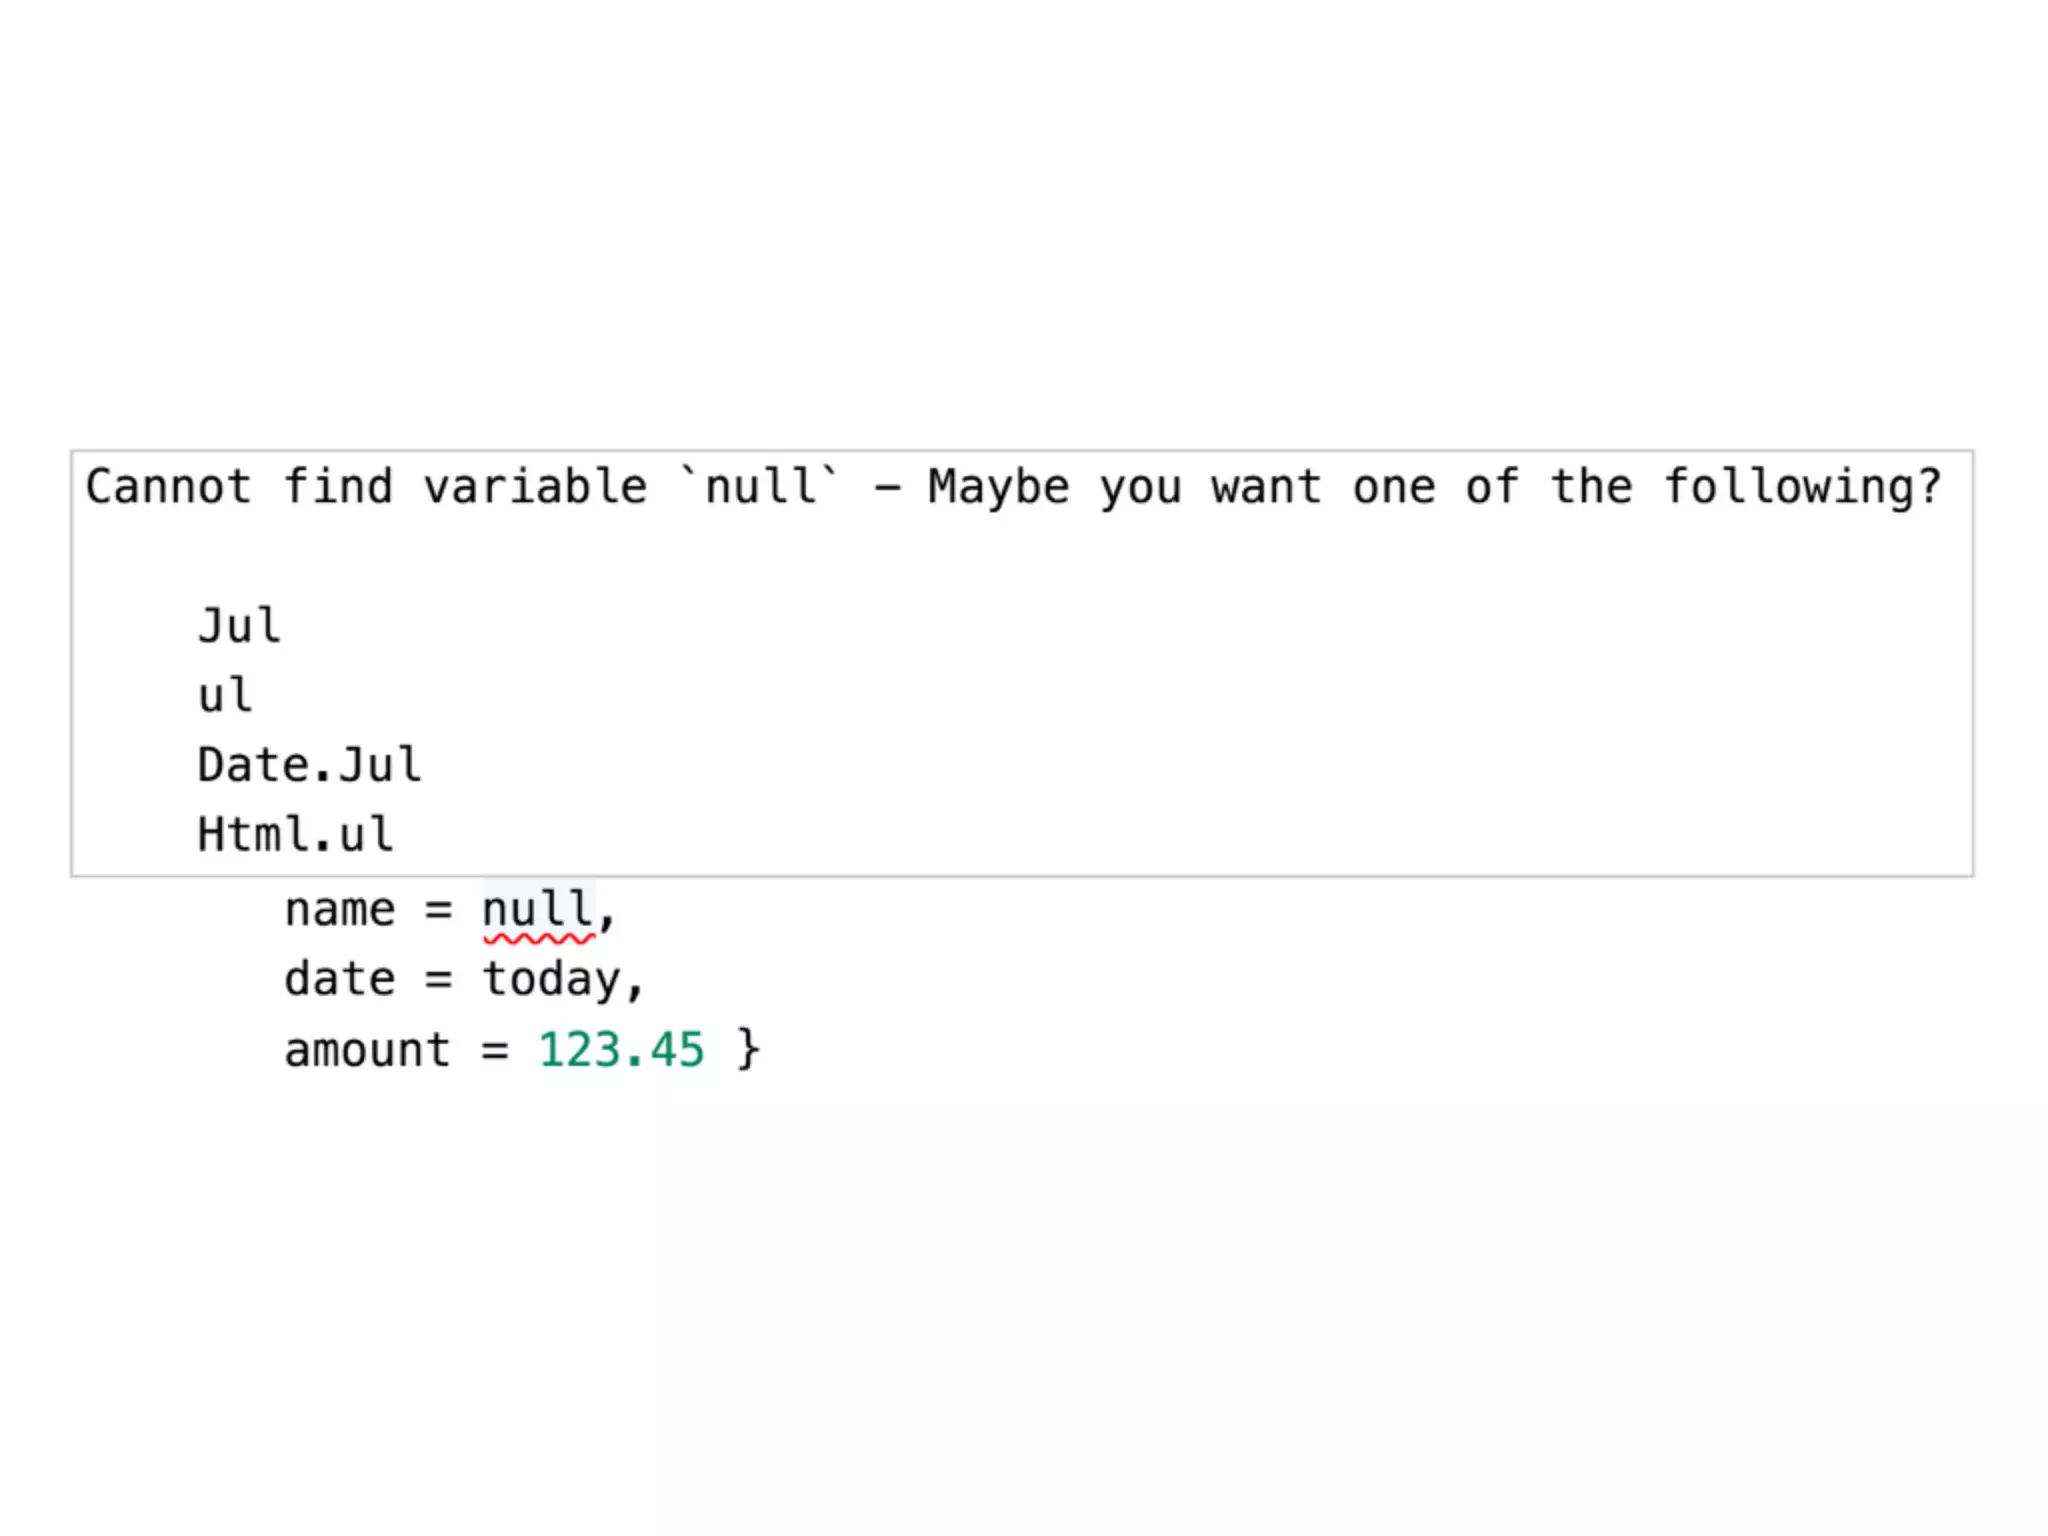Choose the Html.ul suggestion

(x=295, y=834)
